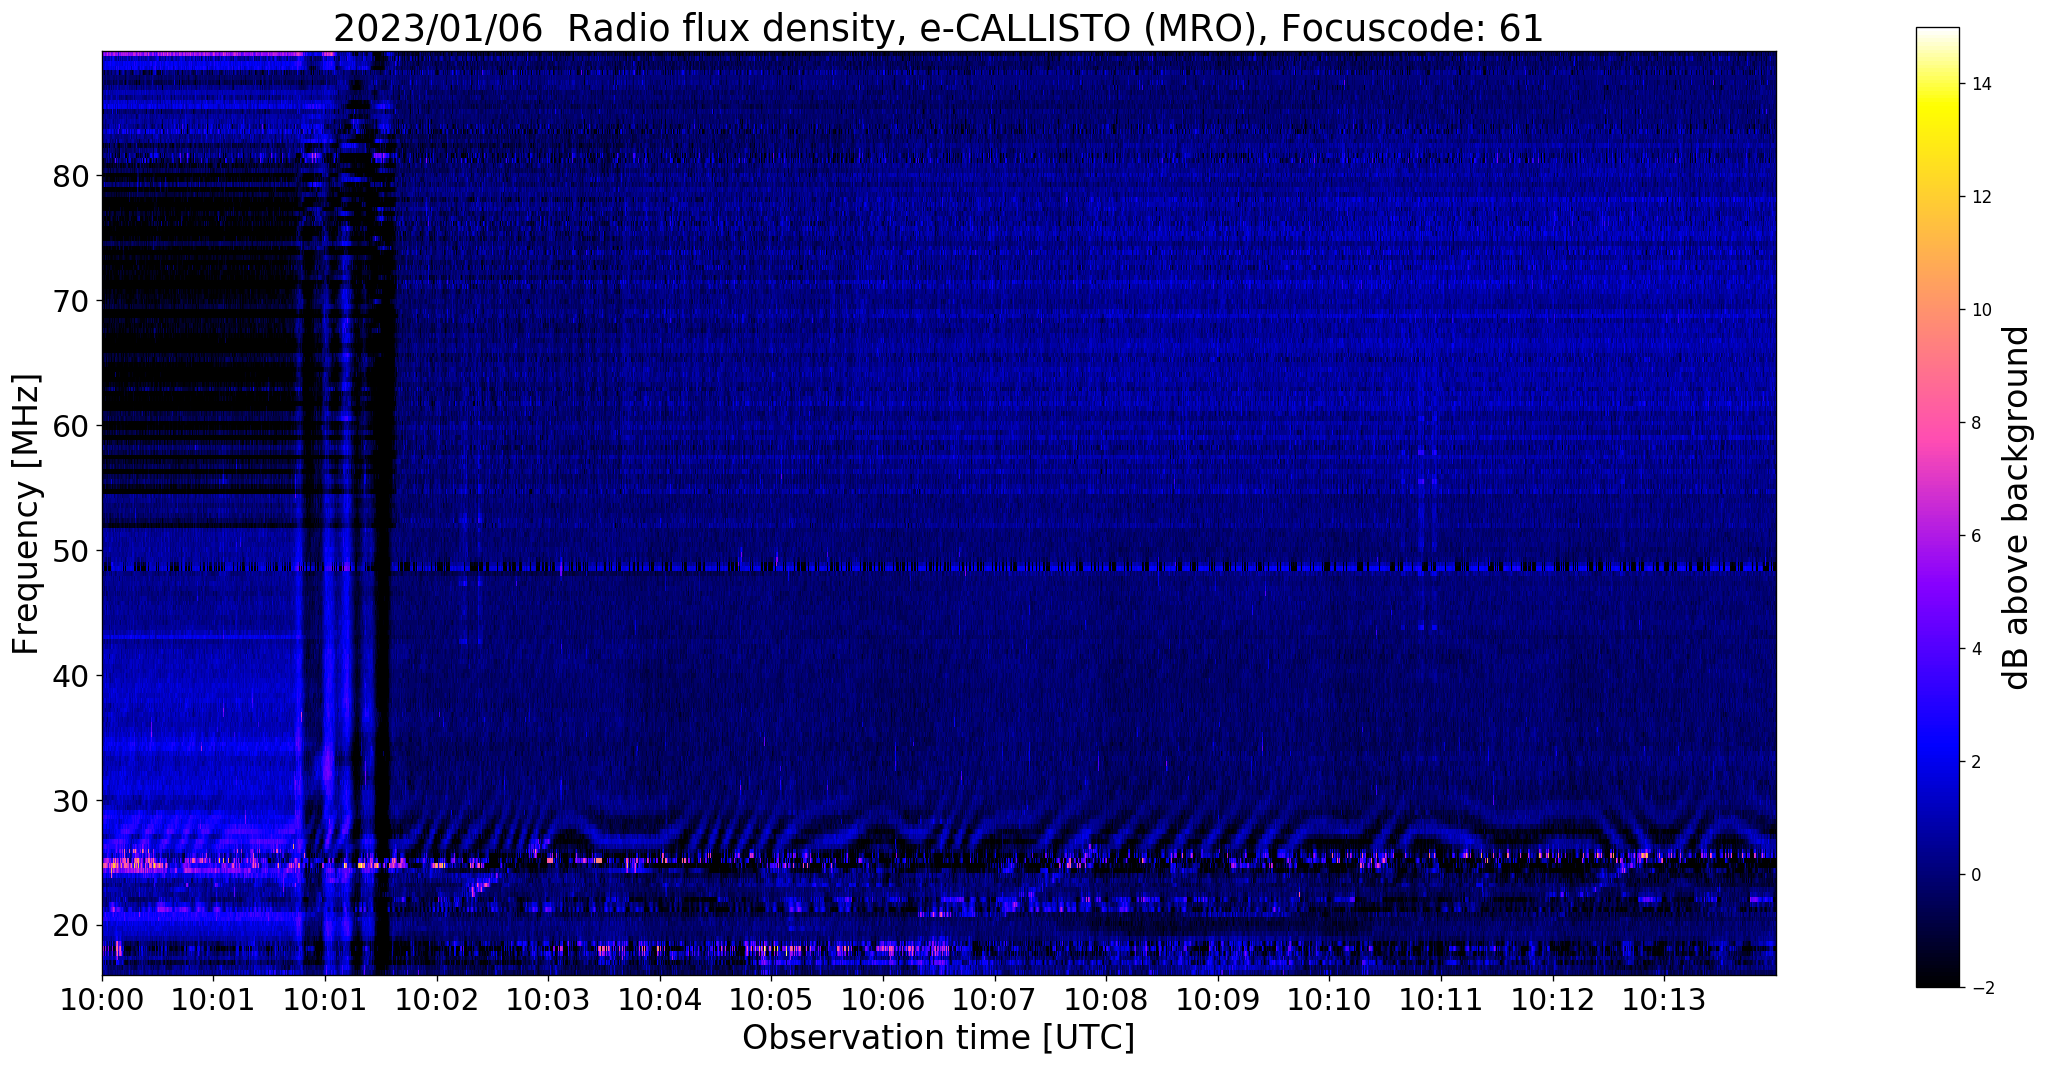Click the 10:13 time tick label

pyautogui.click(x=1664, y=999)
